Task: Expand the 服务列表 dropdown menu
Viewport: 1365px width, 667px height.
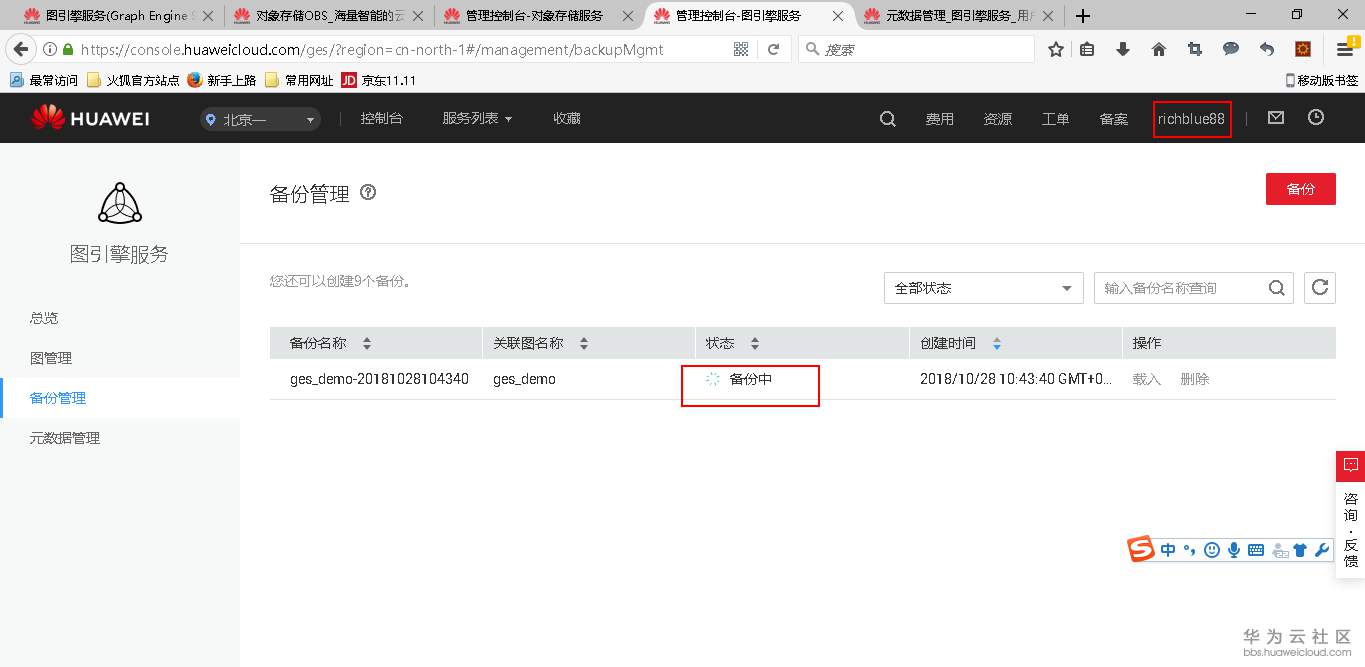Action: coord(477,118)
